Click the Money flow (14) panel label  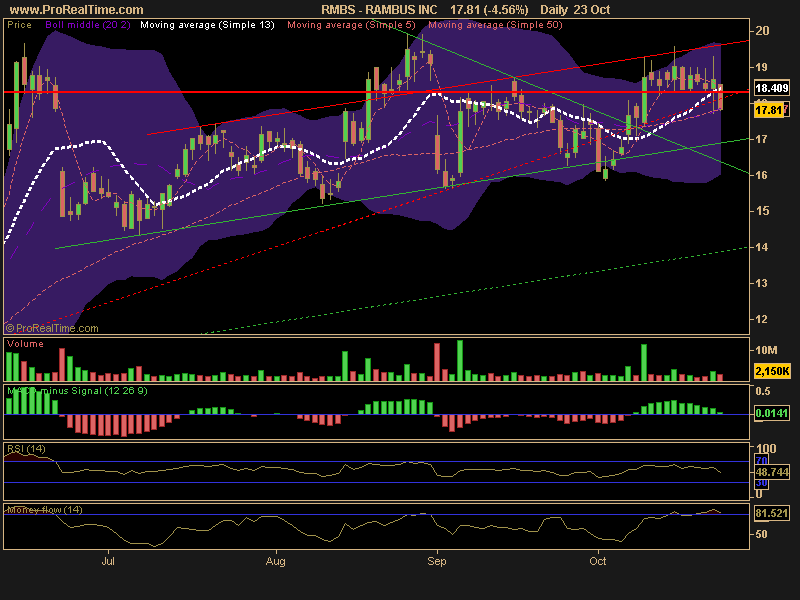point(45,510)
